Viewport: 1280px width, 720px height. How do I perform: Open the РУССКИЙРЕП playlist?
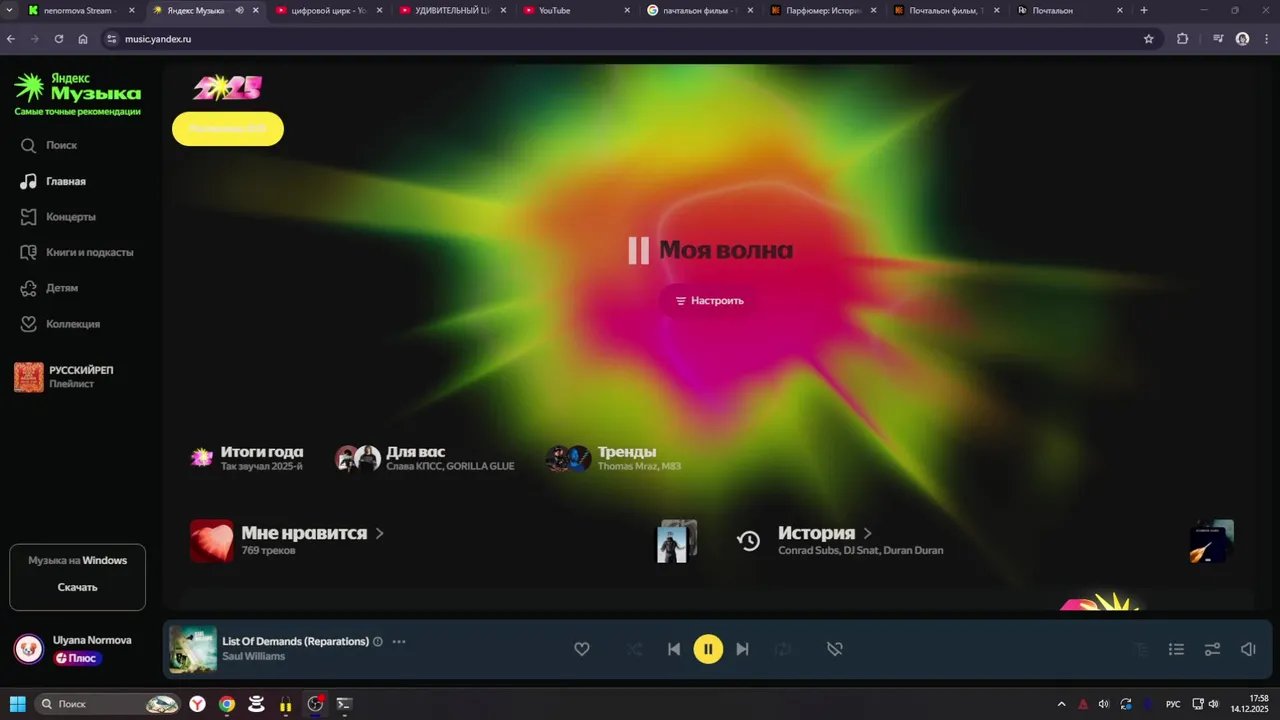pos(65,377)
